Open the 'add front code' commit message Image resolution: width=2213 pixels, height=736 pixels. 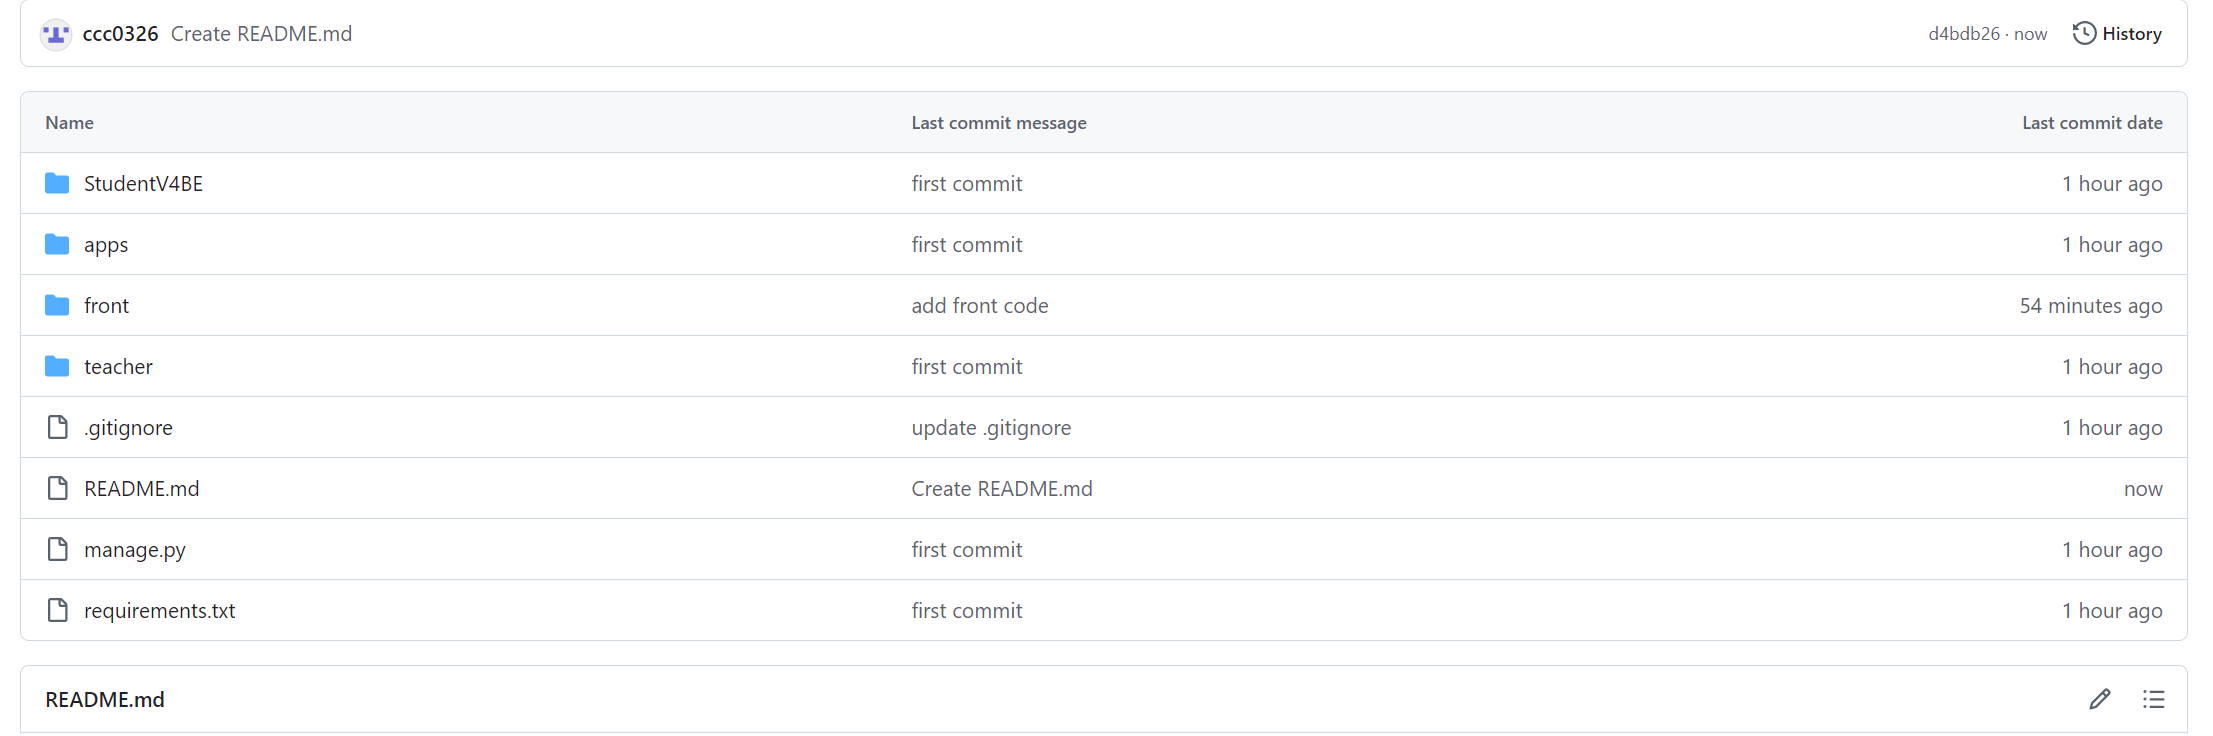pos(979,306)
